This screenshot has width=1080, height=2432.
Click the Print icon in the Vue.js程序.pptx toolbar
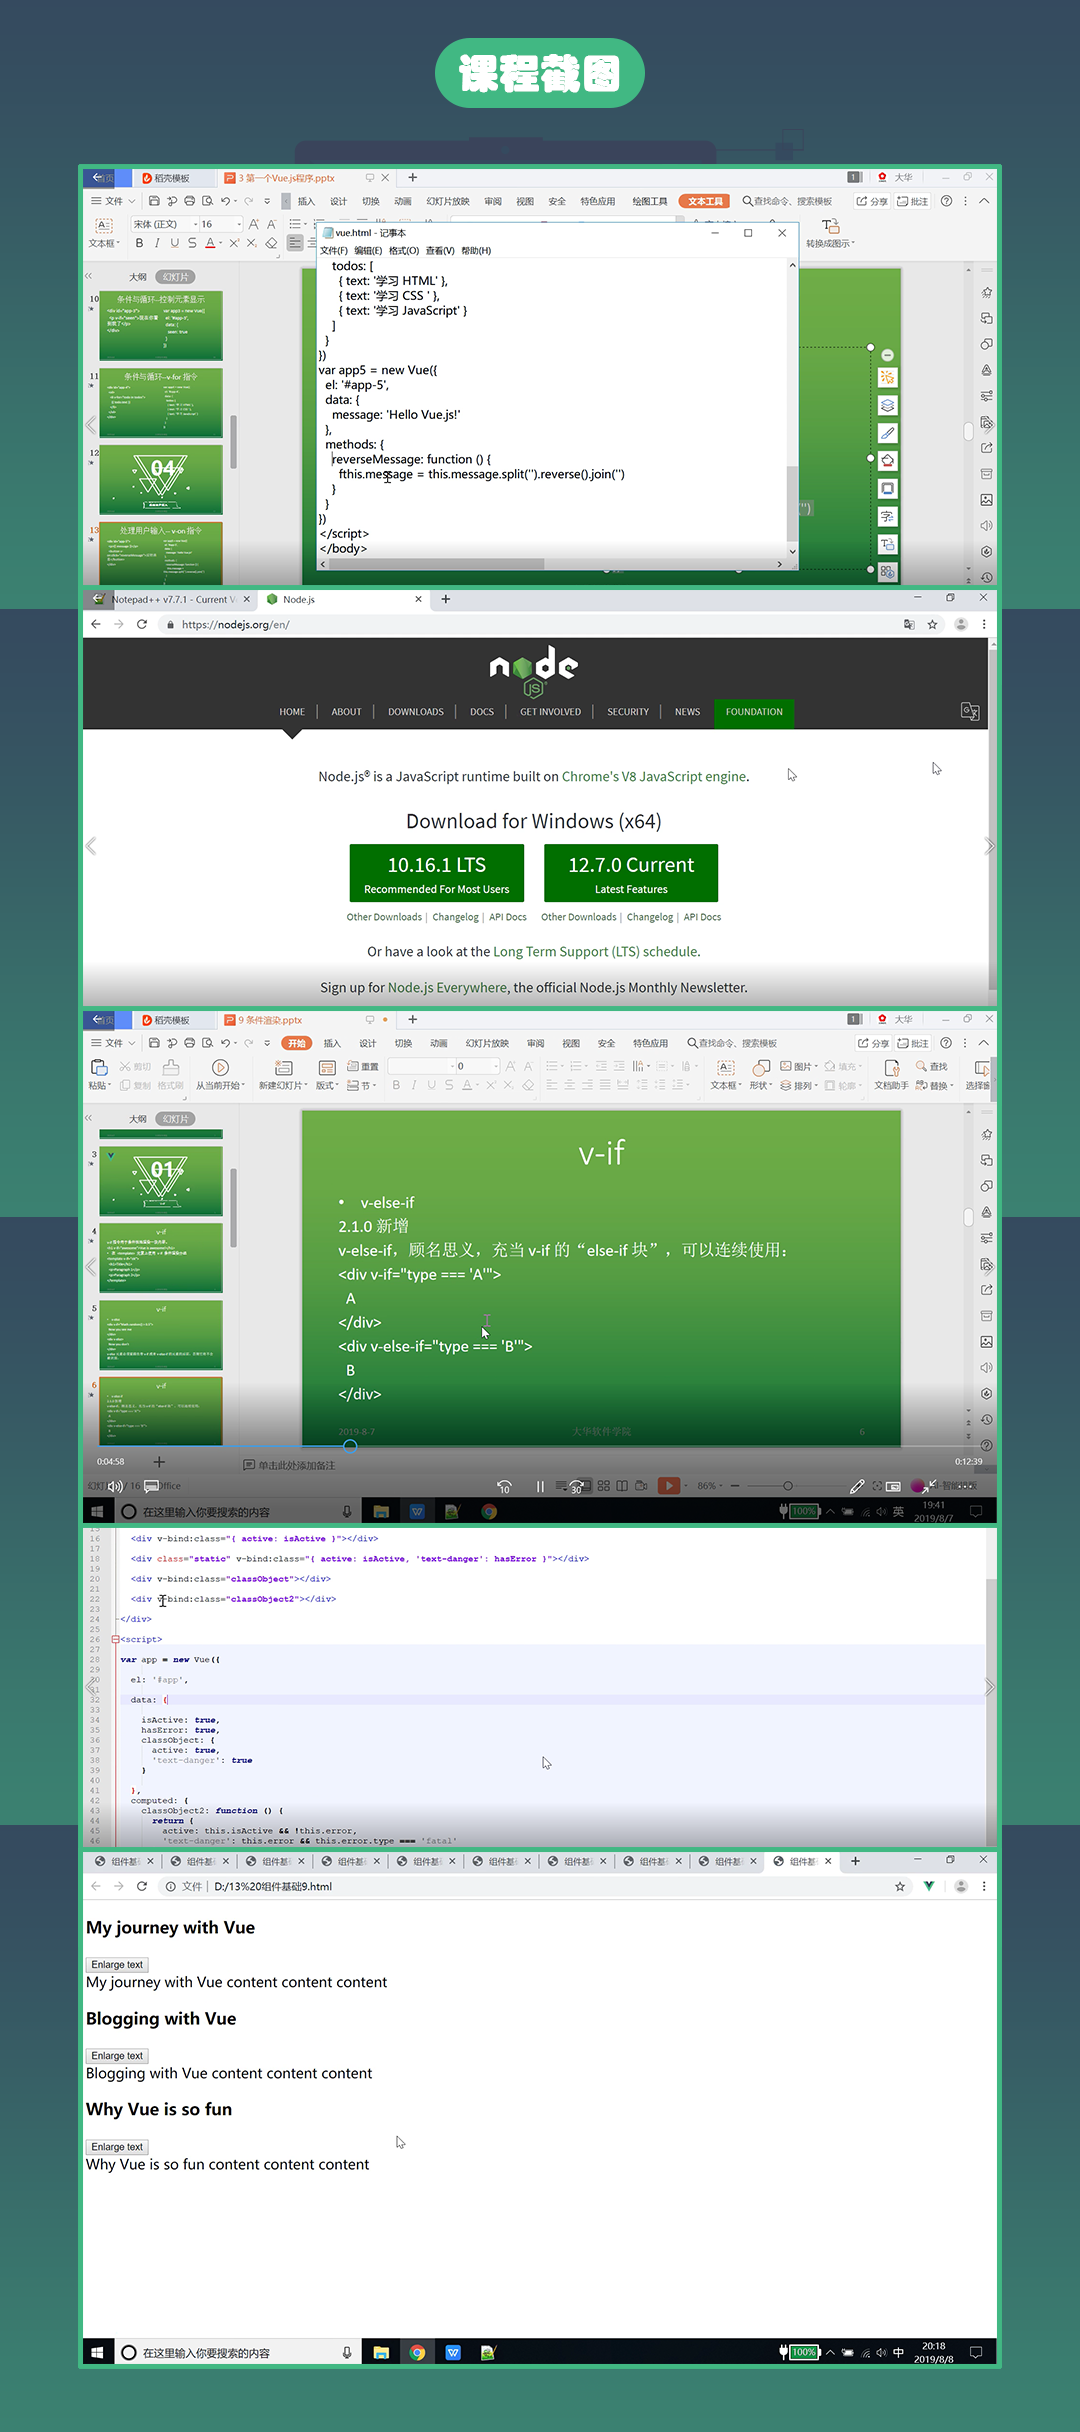(189, 201)
